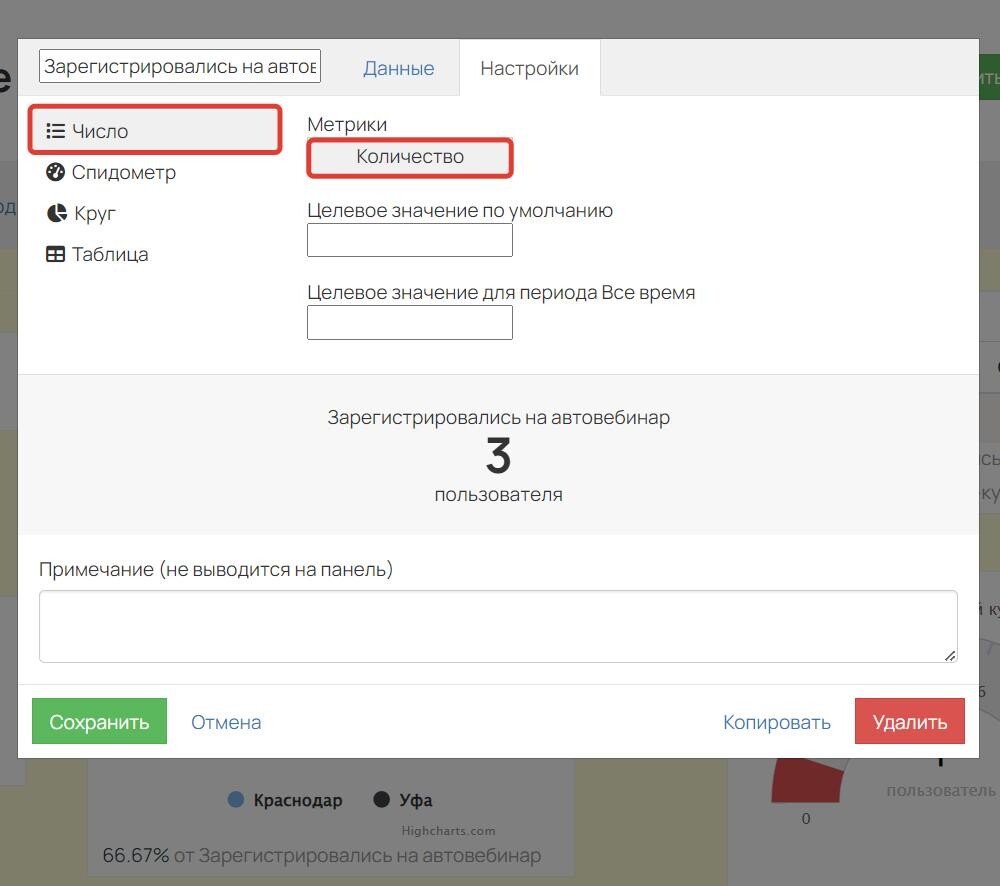1000x886 pixels.
Task: Delete the widget with Удалить button
Action: [x=909, y=721]
